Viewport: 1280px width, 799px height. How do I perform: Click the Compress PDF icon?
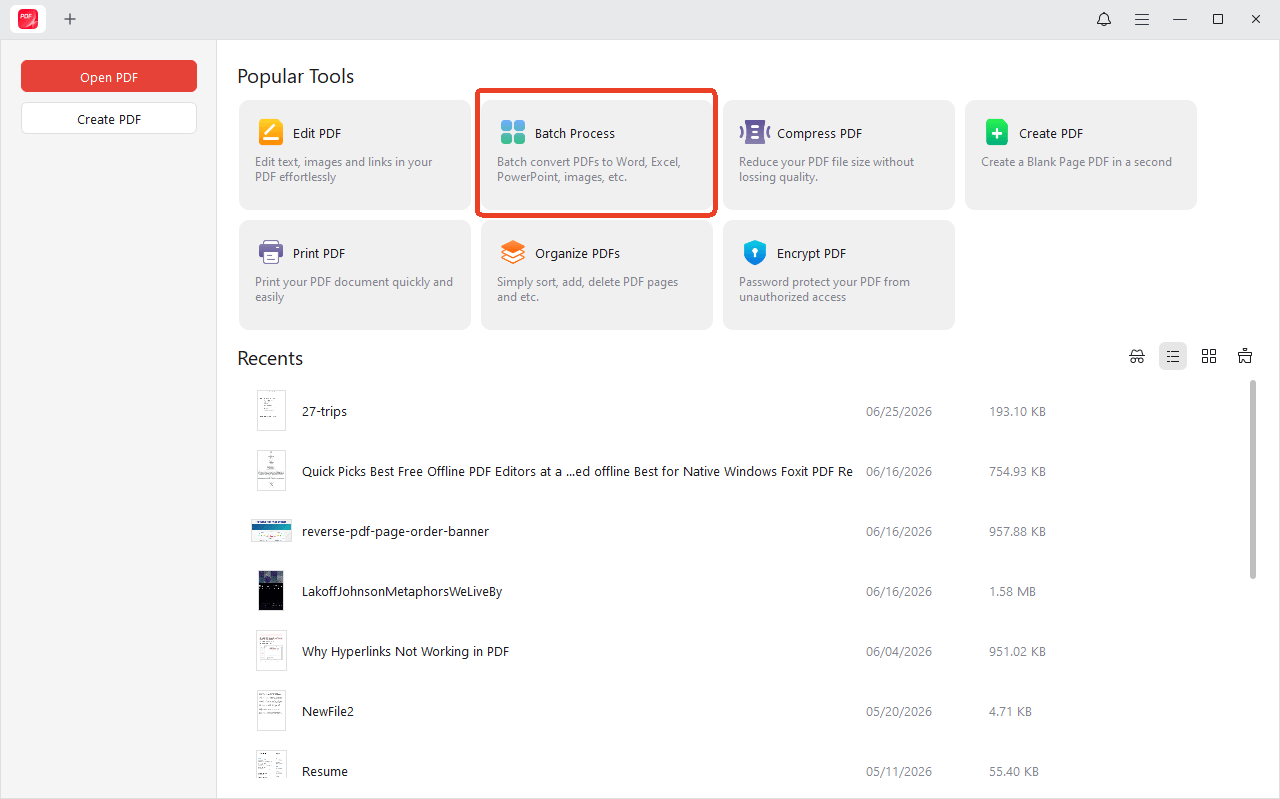click(755, 132)
